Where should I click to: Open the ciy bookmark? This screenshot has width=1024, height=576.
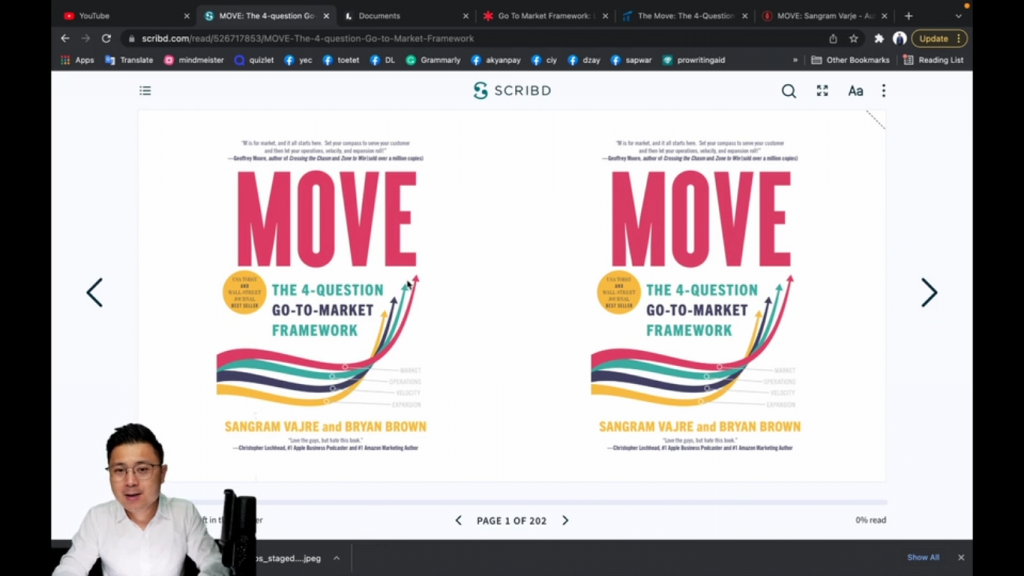coord(544,60)
